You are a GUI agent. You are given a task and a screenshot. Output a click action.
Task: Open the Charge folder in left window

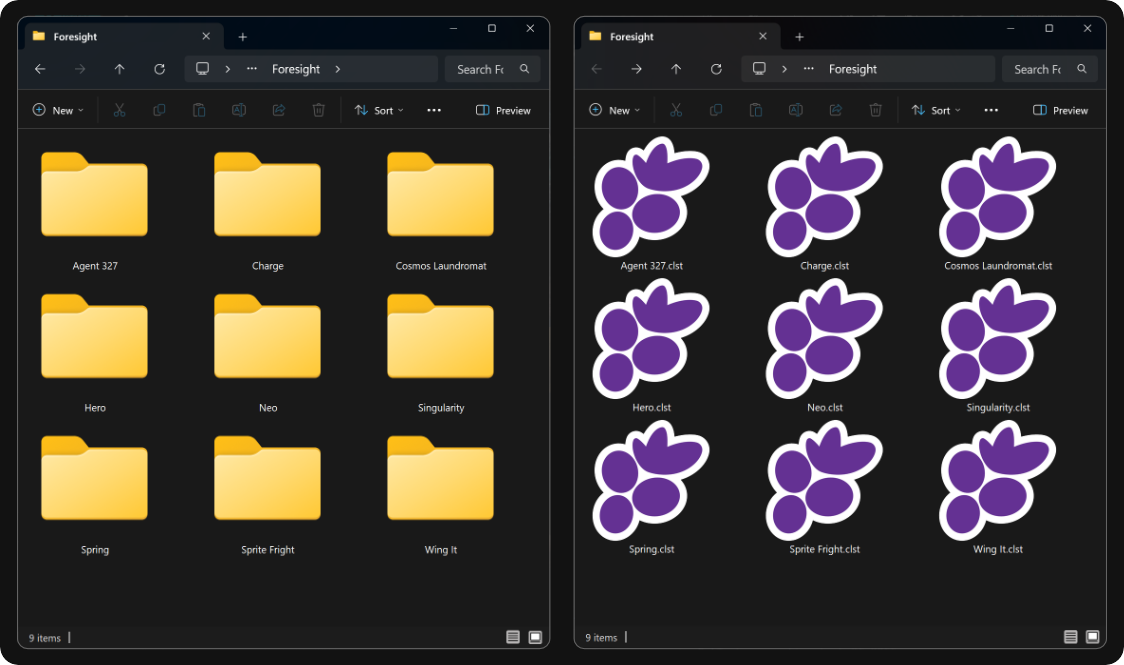click(267, 194)
